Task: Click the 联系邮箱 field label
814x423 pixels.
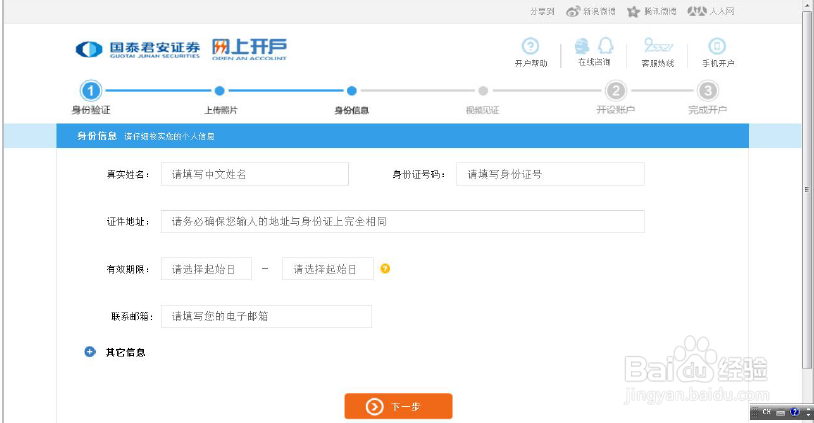Action: click(x=132, y=316)
